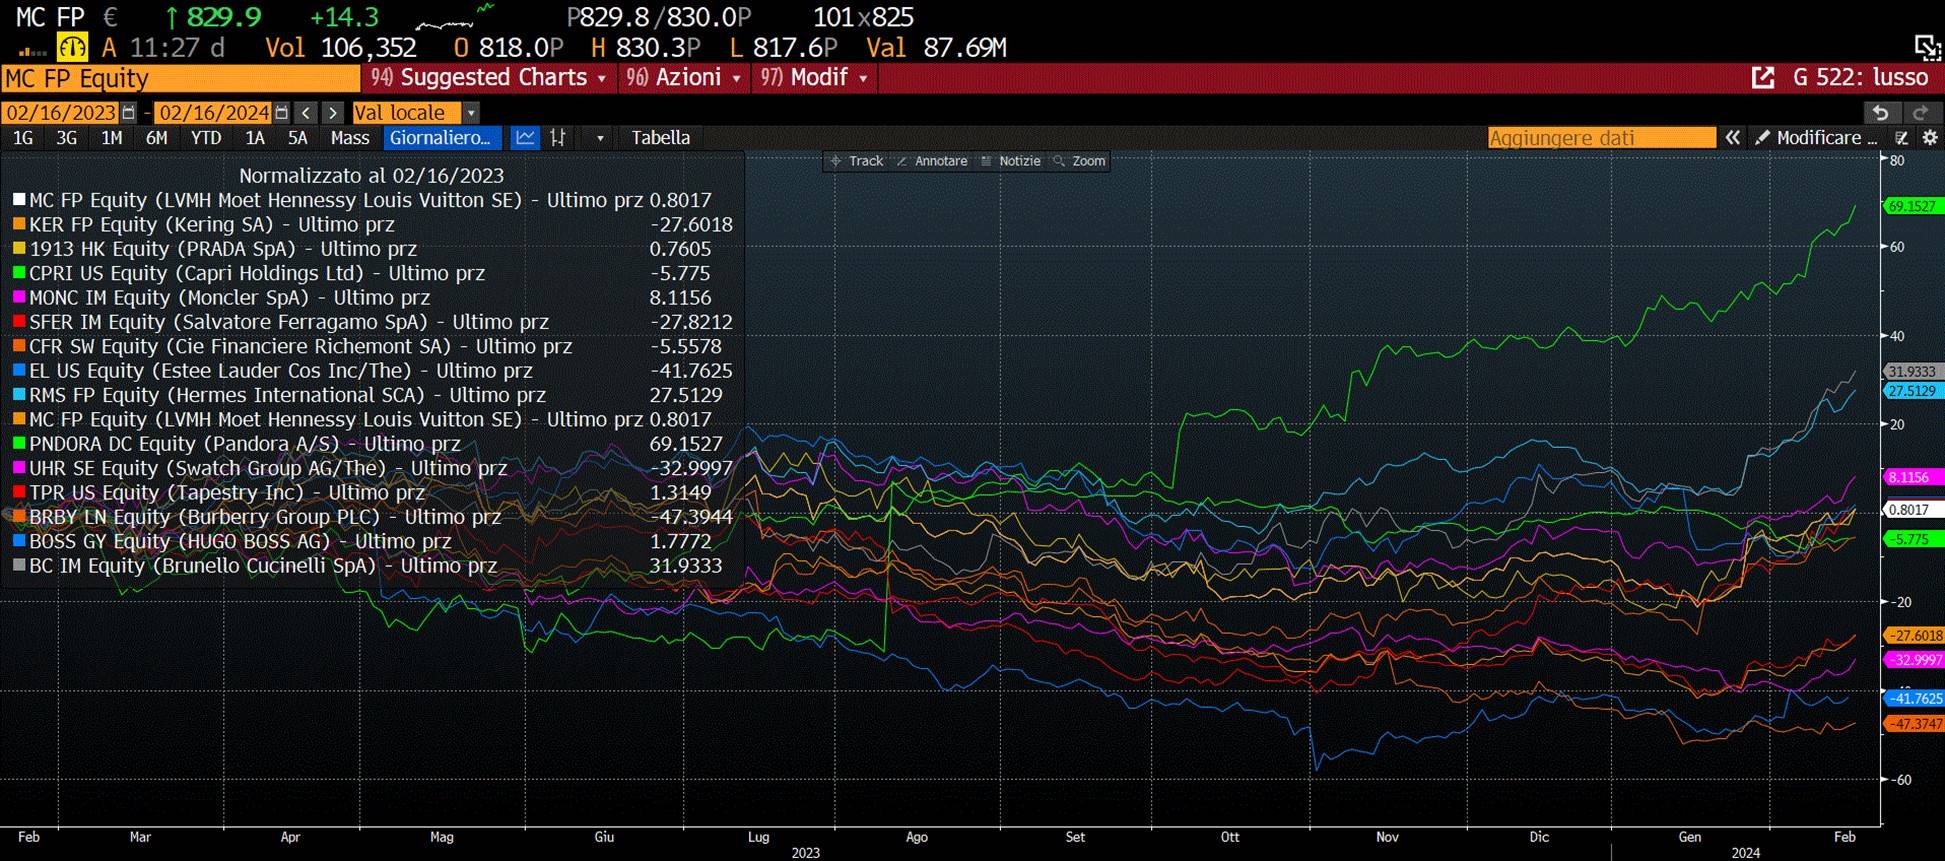The image size is (1945, 861).
Task: Select the Mass time range tab
Action: click(350, 138)
